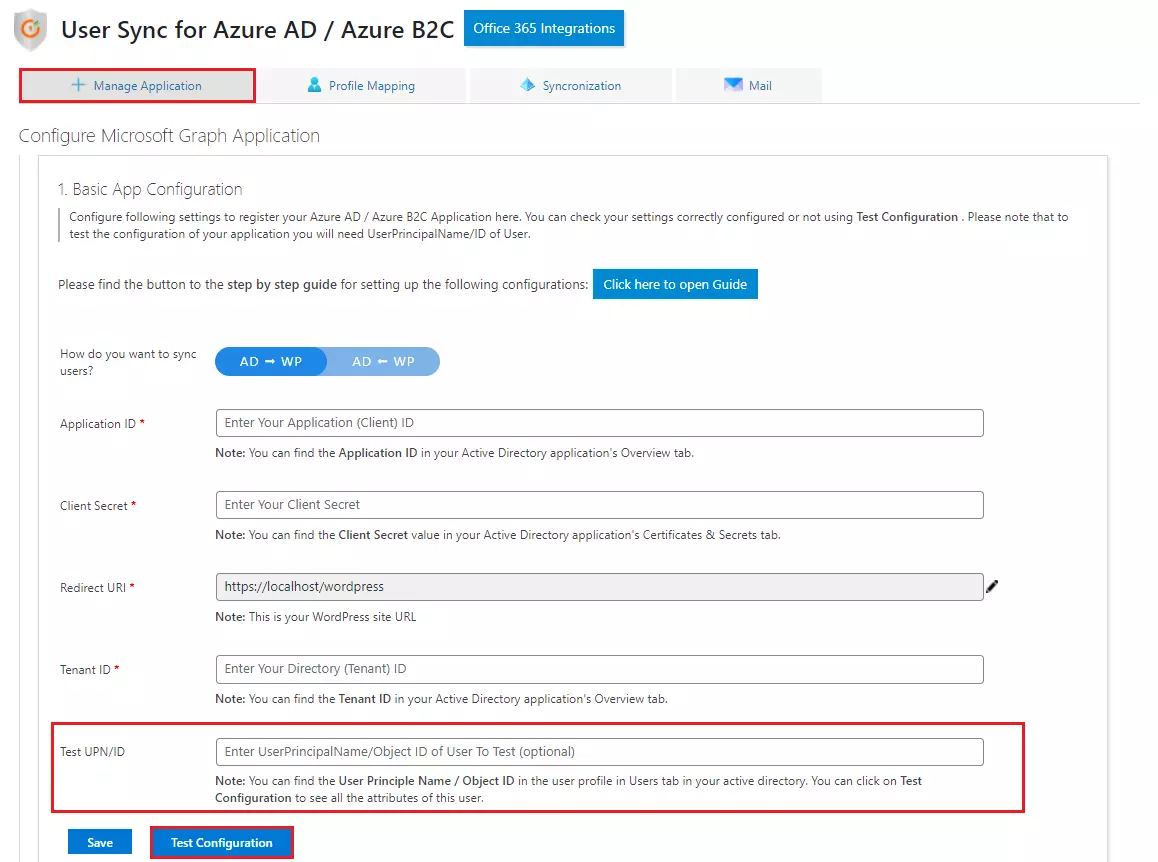Open the Manage Application tab
Viewport: 1158px width, 862px height.
click(x=137, y=86)
